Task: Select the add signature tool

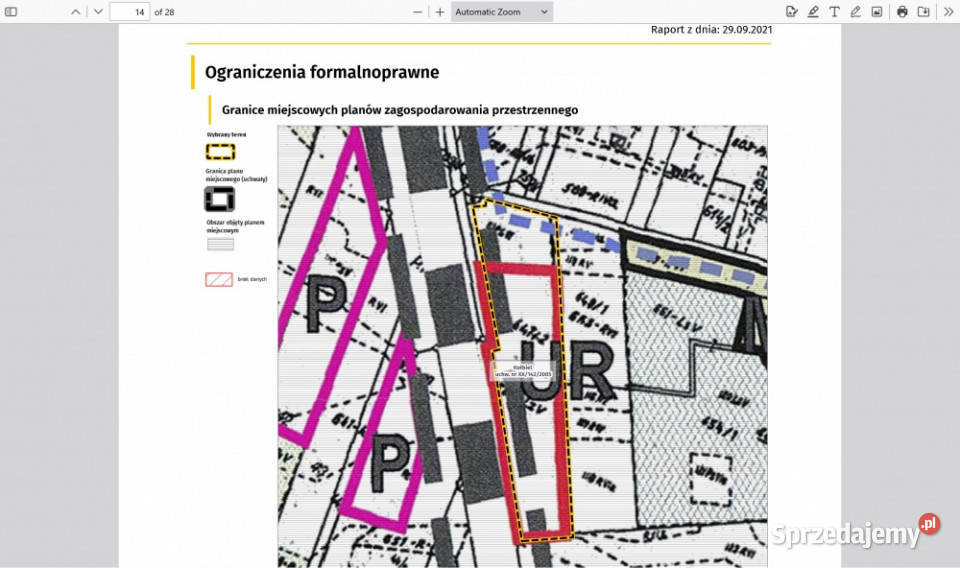Action: click(792, 11)
